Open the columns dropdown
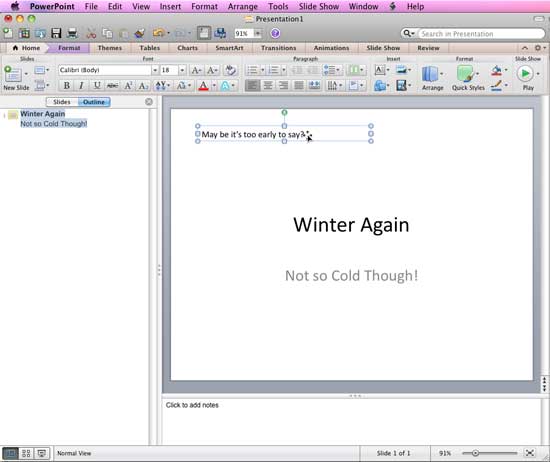The height and width of the screenshot is (462, 550). [x=356, y=70]
